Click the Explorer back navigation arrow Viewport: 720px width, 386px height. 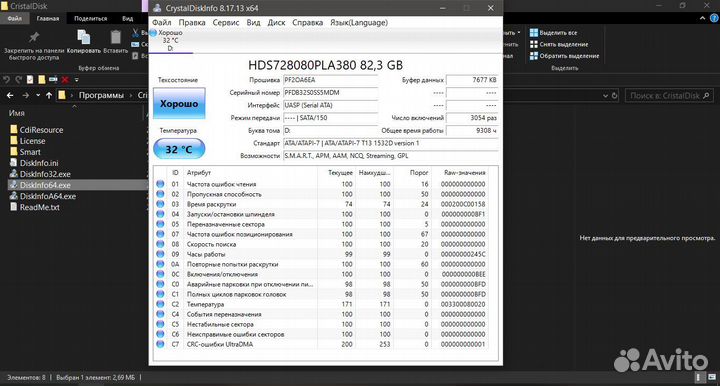click(10, 95)
